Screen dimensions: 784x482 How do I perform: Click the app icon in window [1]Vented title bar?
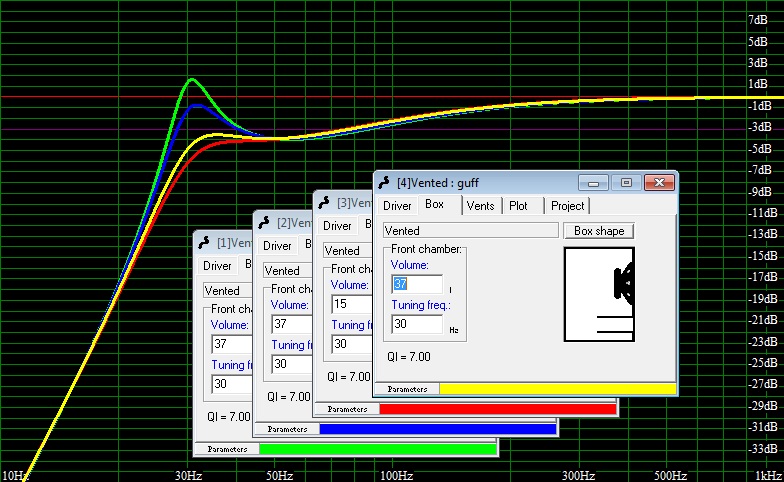point(204,242)
